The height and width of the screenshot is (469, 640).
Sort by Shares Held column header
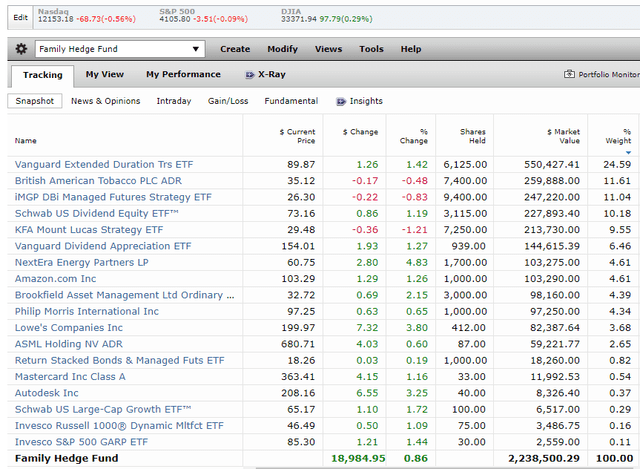coord(473,136)
